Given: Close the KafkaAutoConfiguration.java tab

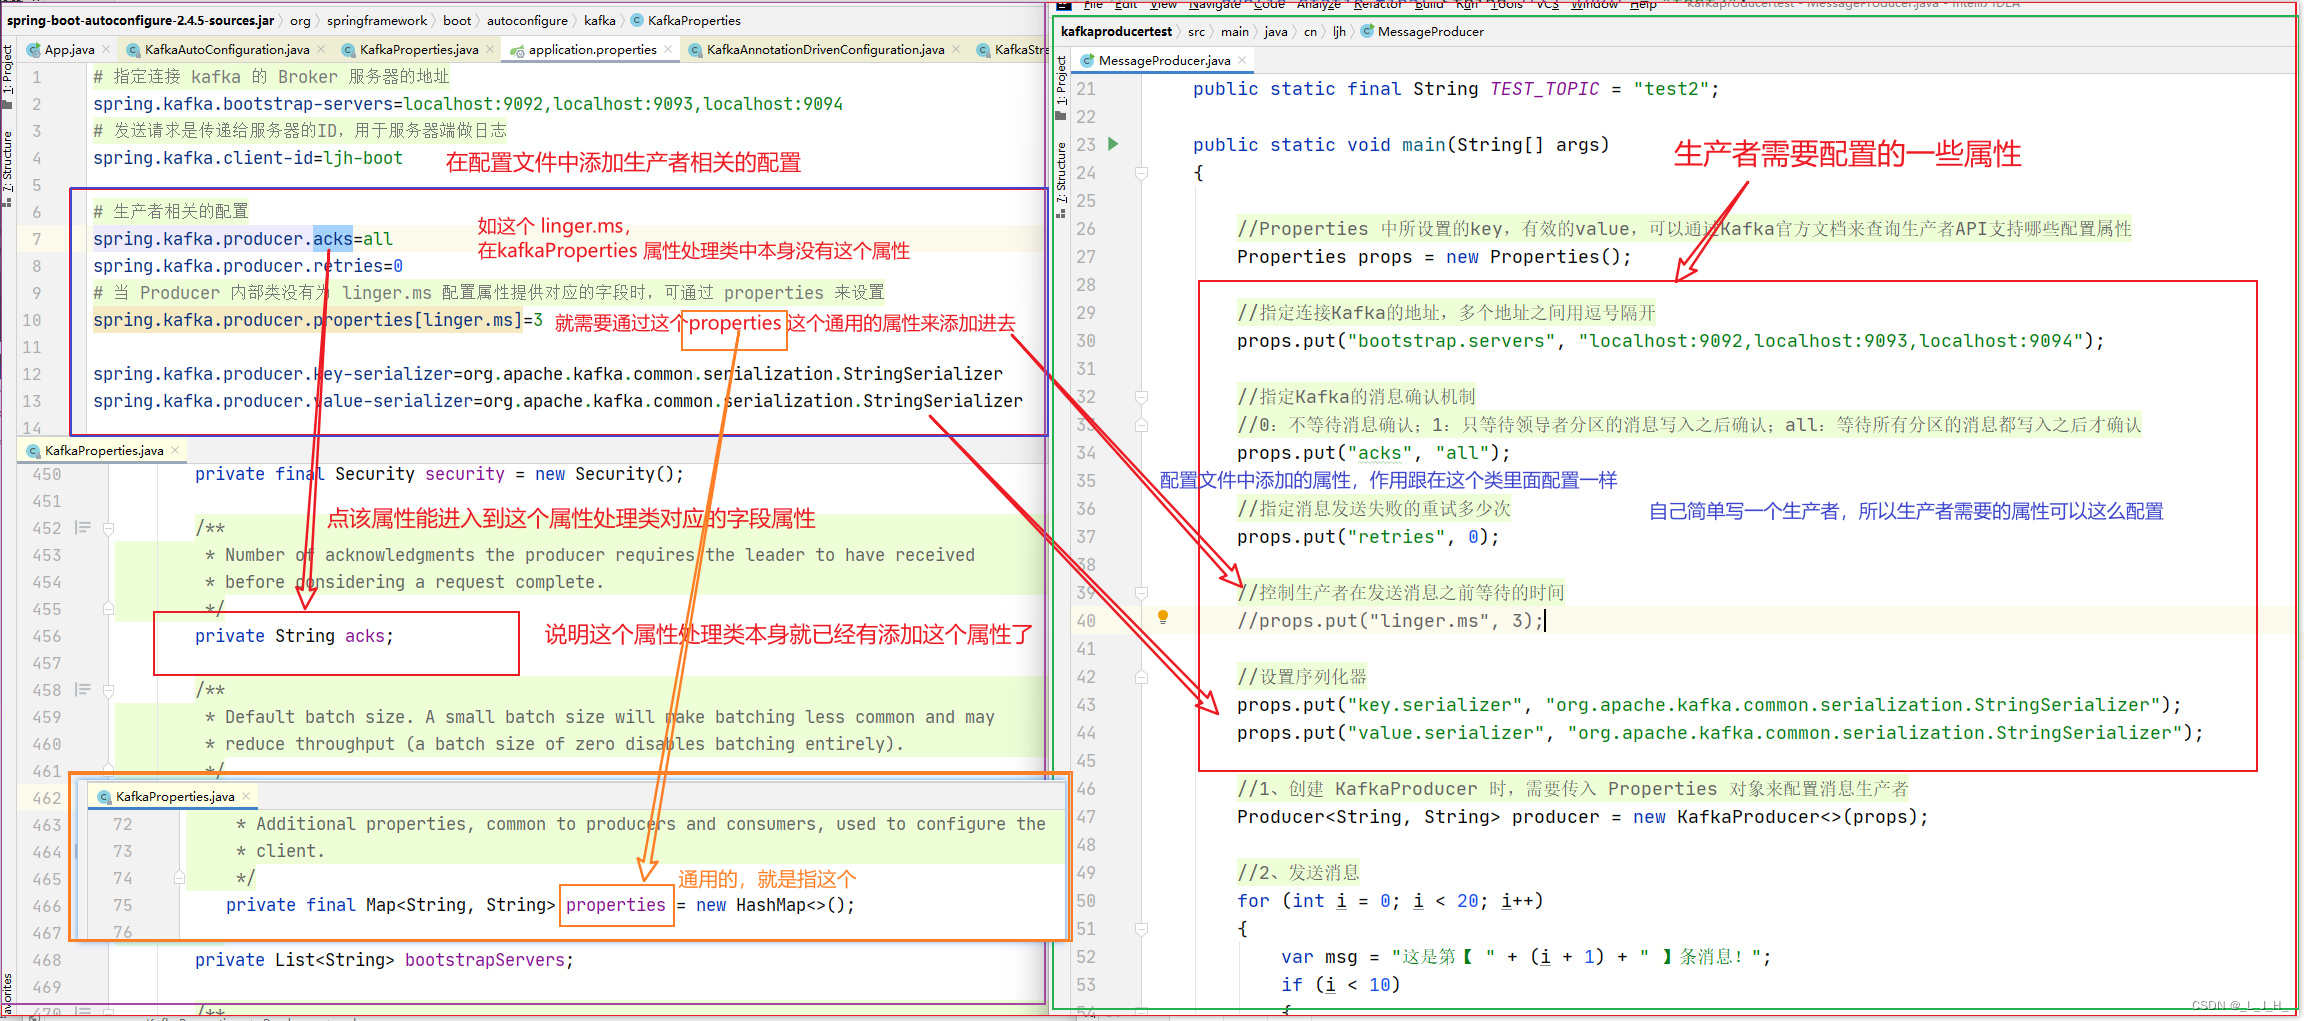Looking at the screenshot, I should tap(321, 49).
